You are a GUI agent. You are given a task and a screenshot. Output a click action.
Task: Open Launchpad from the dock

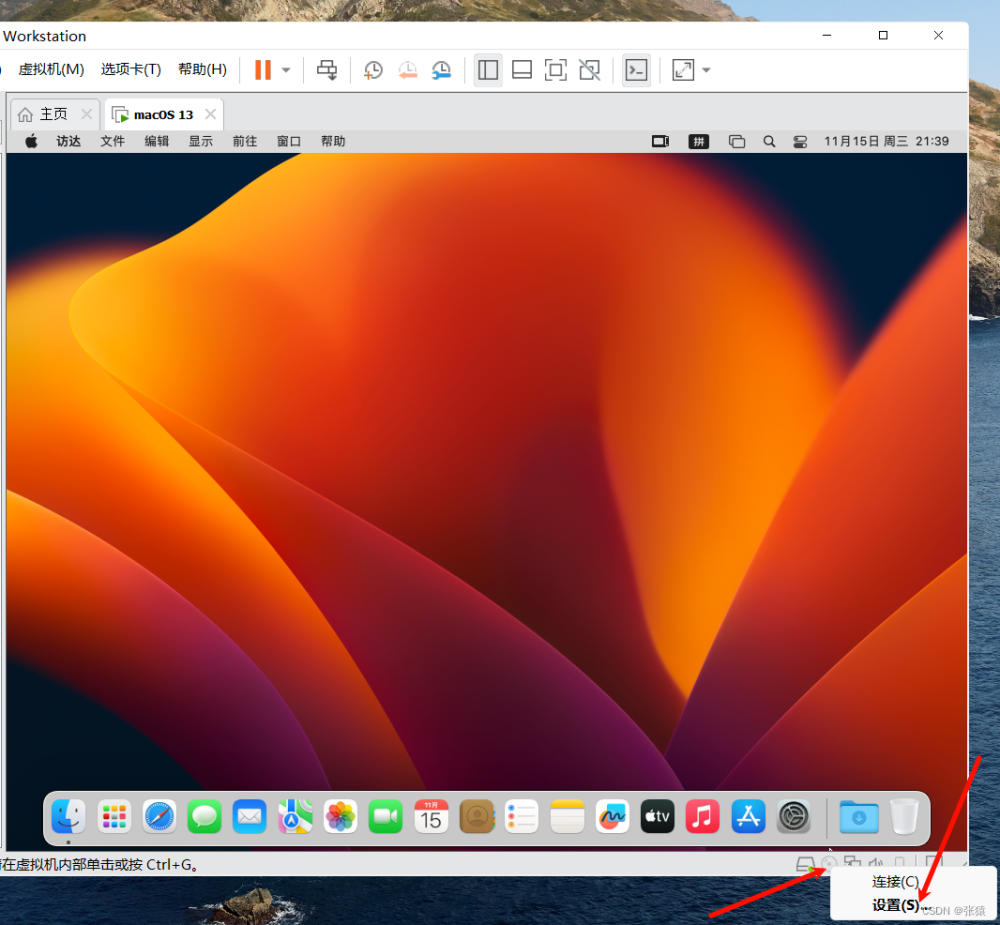pyautogui.click(x=114, y=817)
